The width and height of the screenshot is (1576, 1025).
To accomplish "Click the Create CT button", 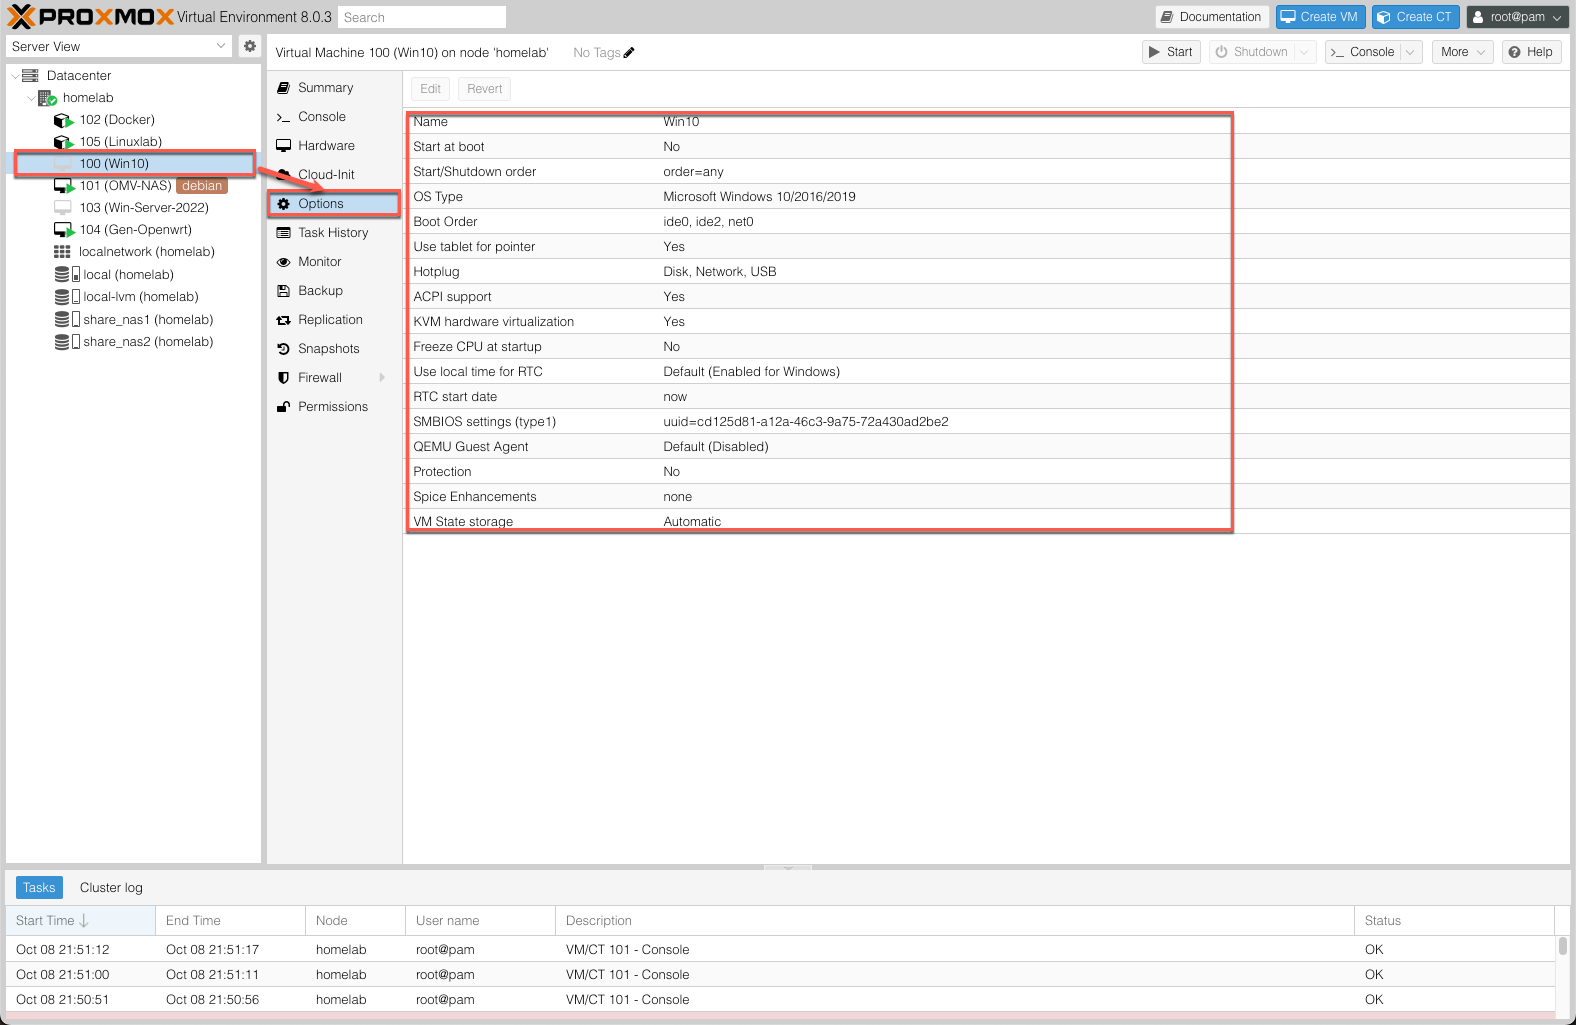I will 1415,17.
